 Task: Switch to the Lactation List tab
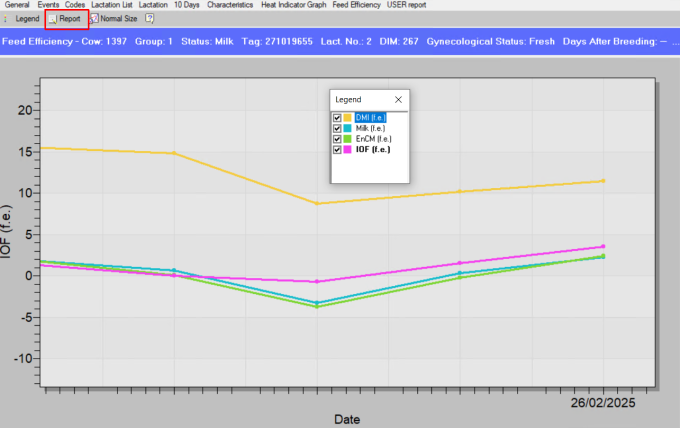[111, 5]
